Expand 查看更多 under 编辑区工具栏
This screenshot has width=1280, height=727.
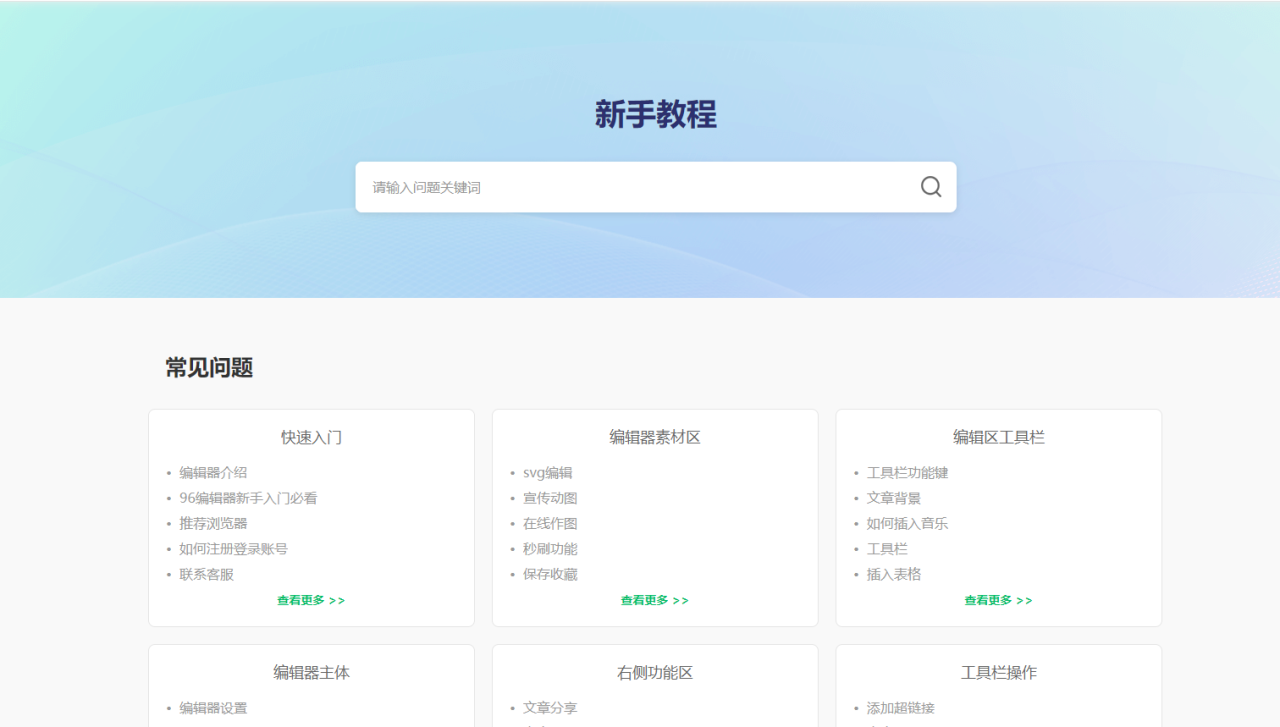(x=998, y=601)
